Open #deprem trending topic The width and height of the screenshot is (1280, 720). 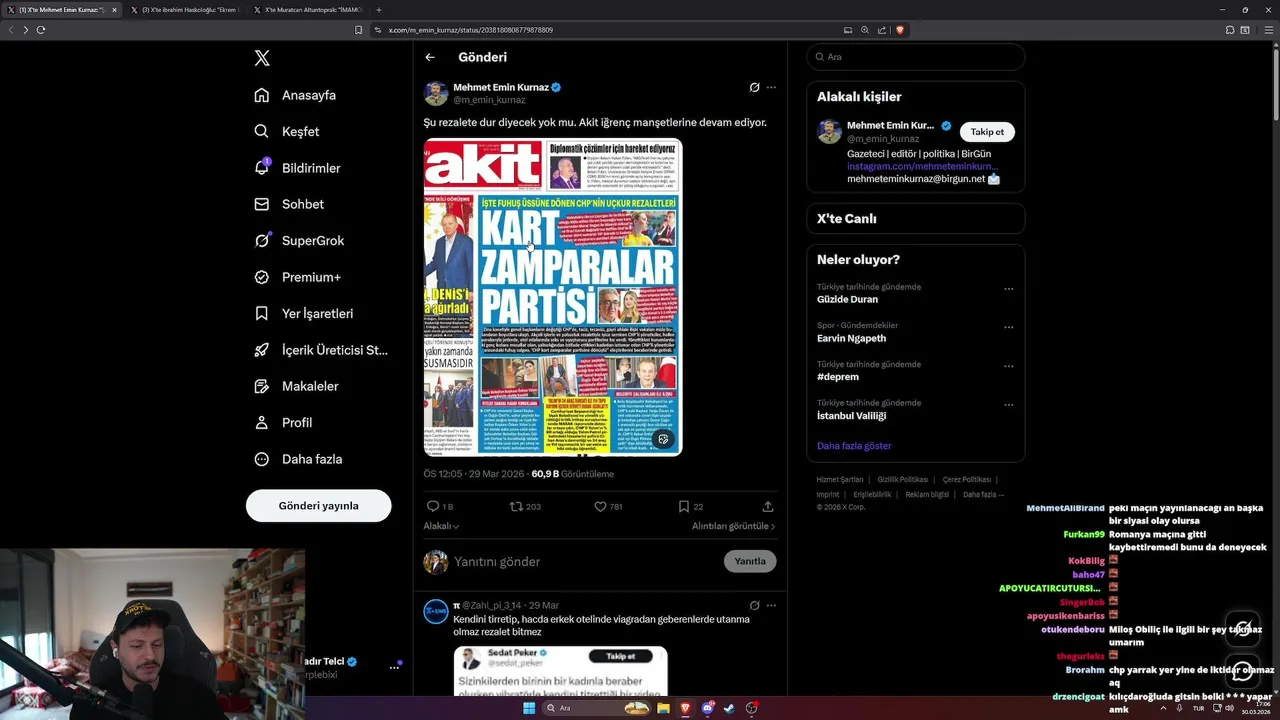point(838,377)
